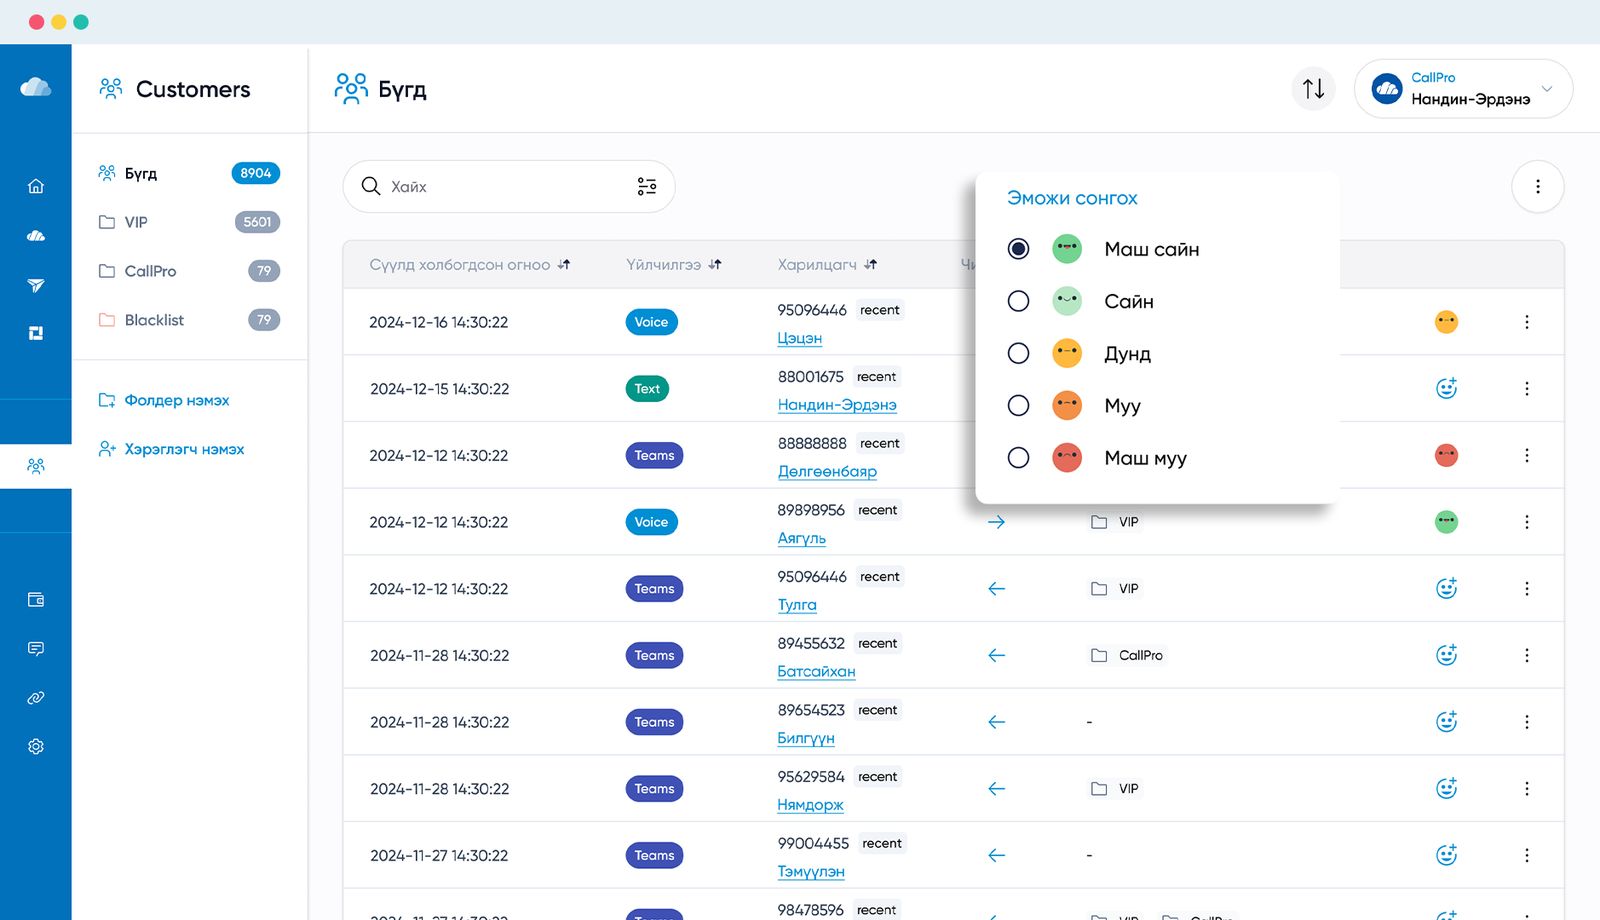
Task: Click the search filter sliders icon
Action: [647, 186]
